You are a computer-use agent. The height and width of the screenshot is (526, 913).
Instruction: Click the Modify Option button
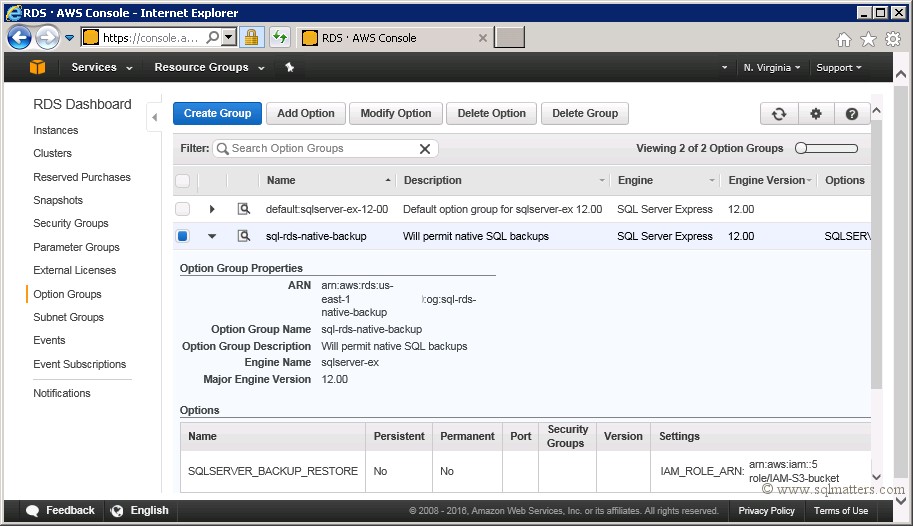click(396, 114)
